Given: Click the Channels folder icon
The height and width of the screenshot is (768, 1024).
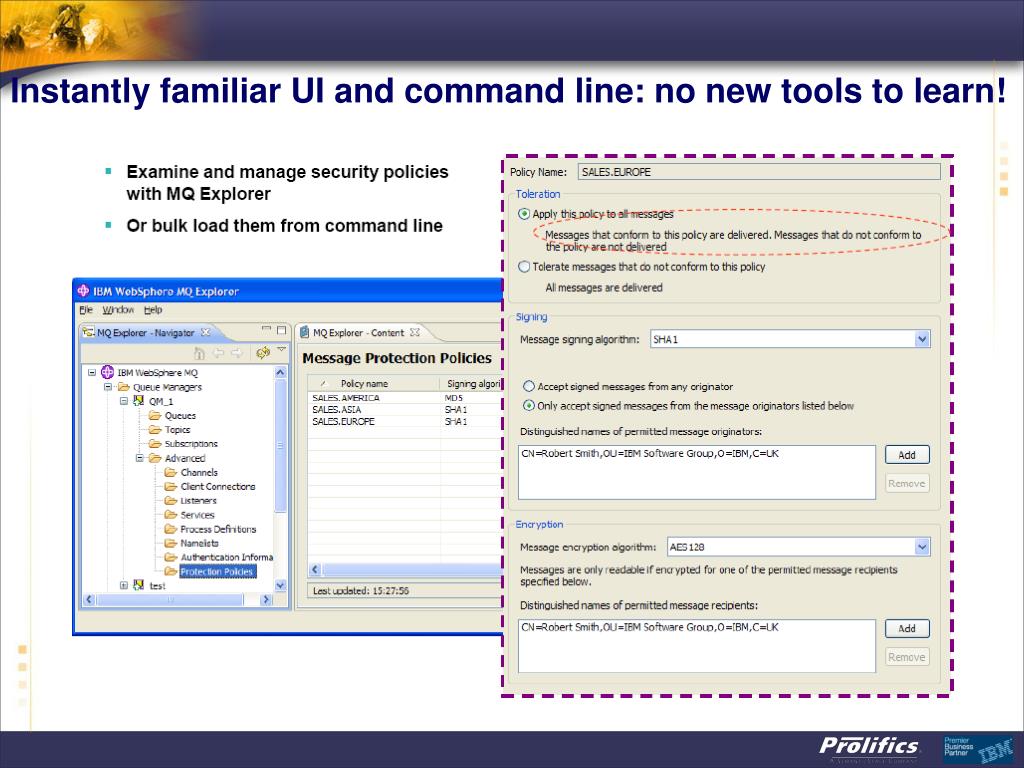Looking at the screenshot, I should (170, 472).
